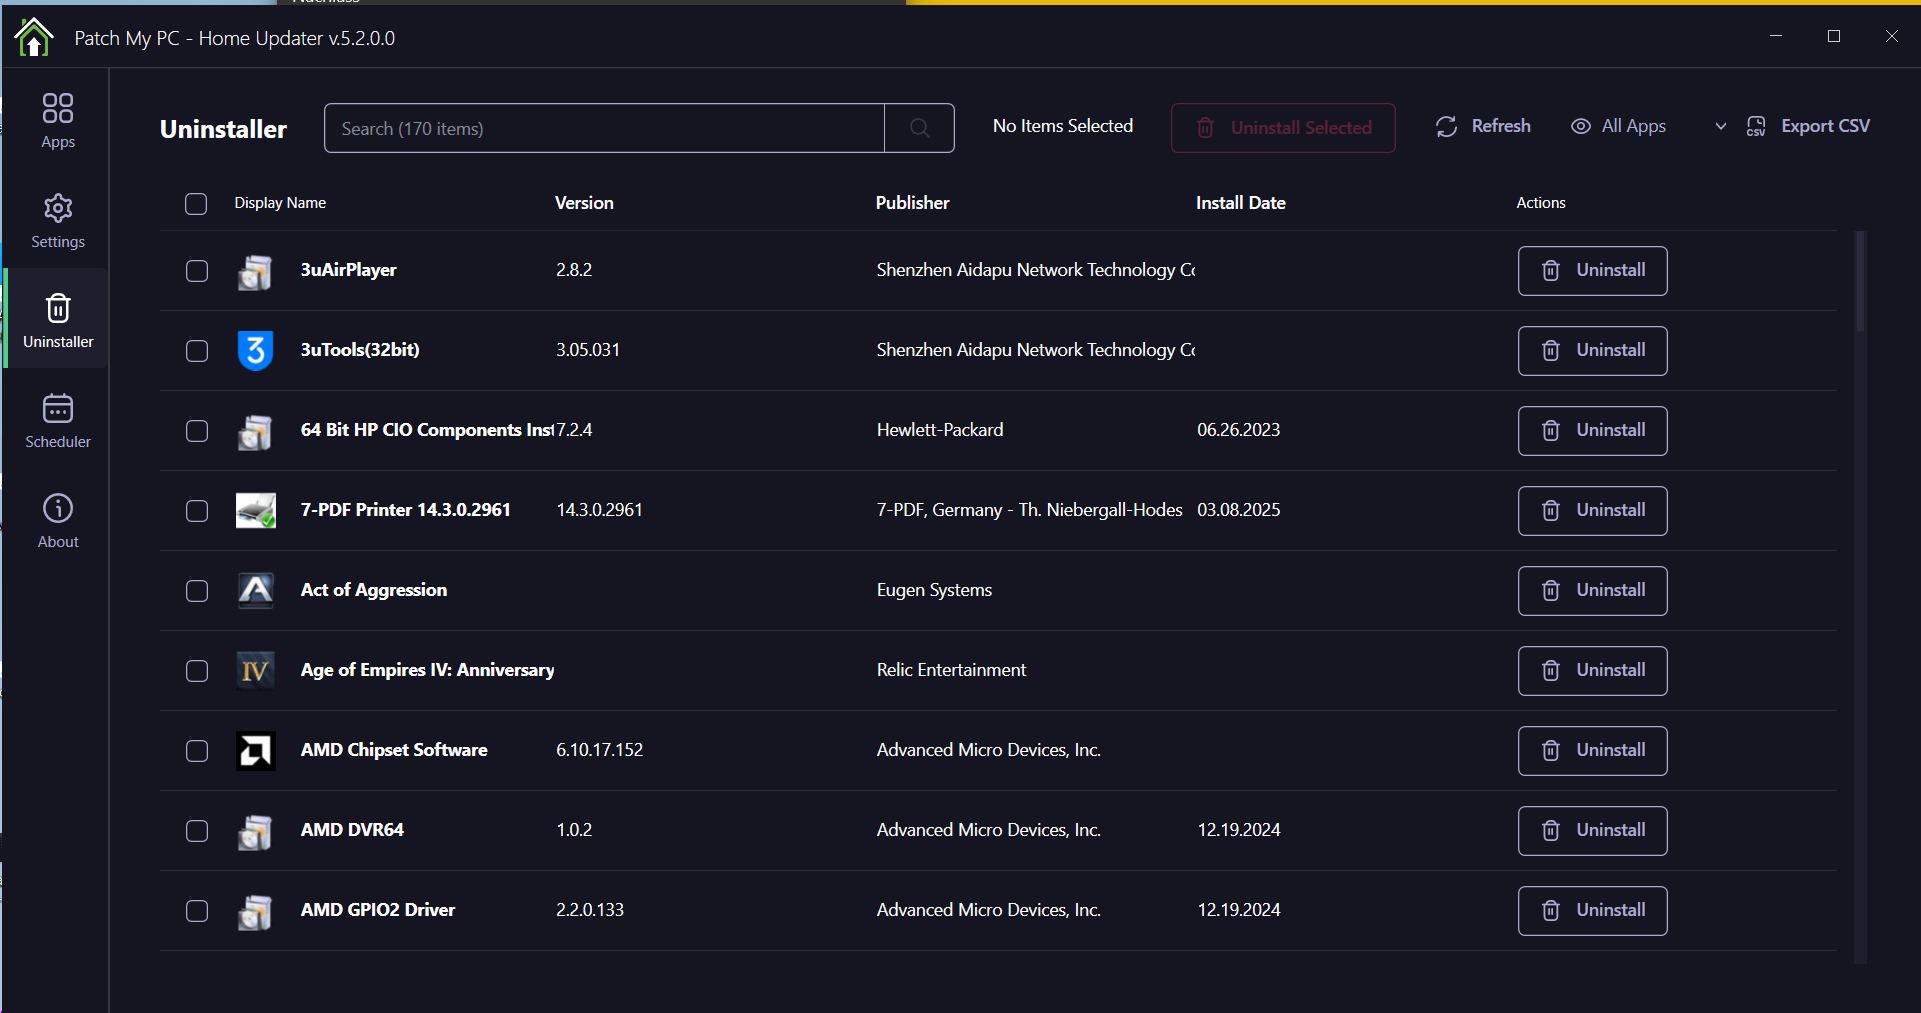Image resolution: width=1921 pixels, height=1013 pixels.
Task: Open the Apps section in sidebar
Action: click(58, 120)
